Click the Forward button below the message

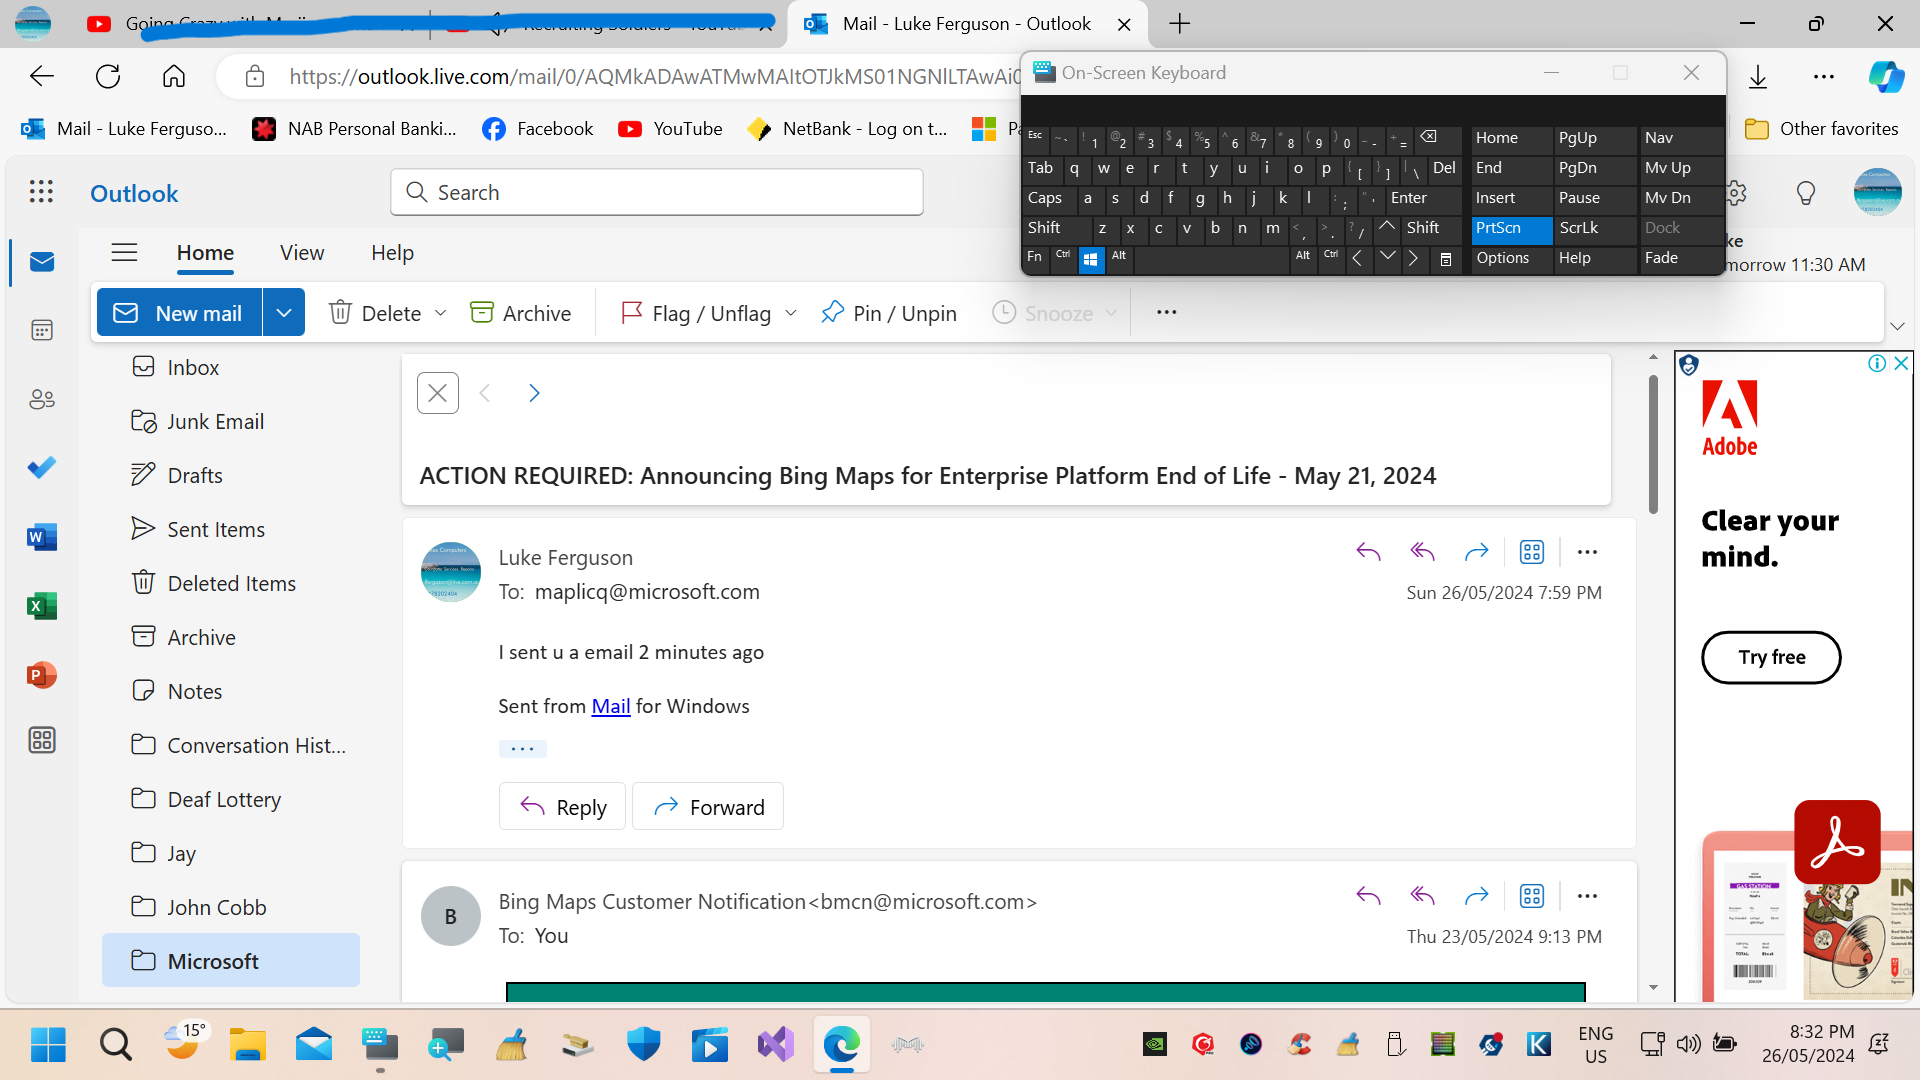click(708, 807)
